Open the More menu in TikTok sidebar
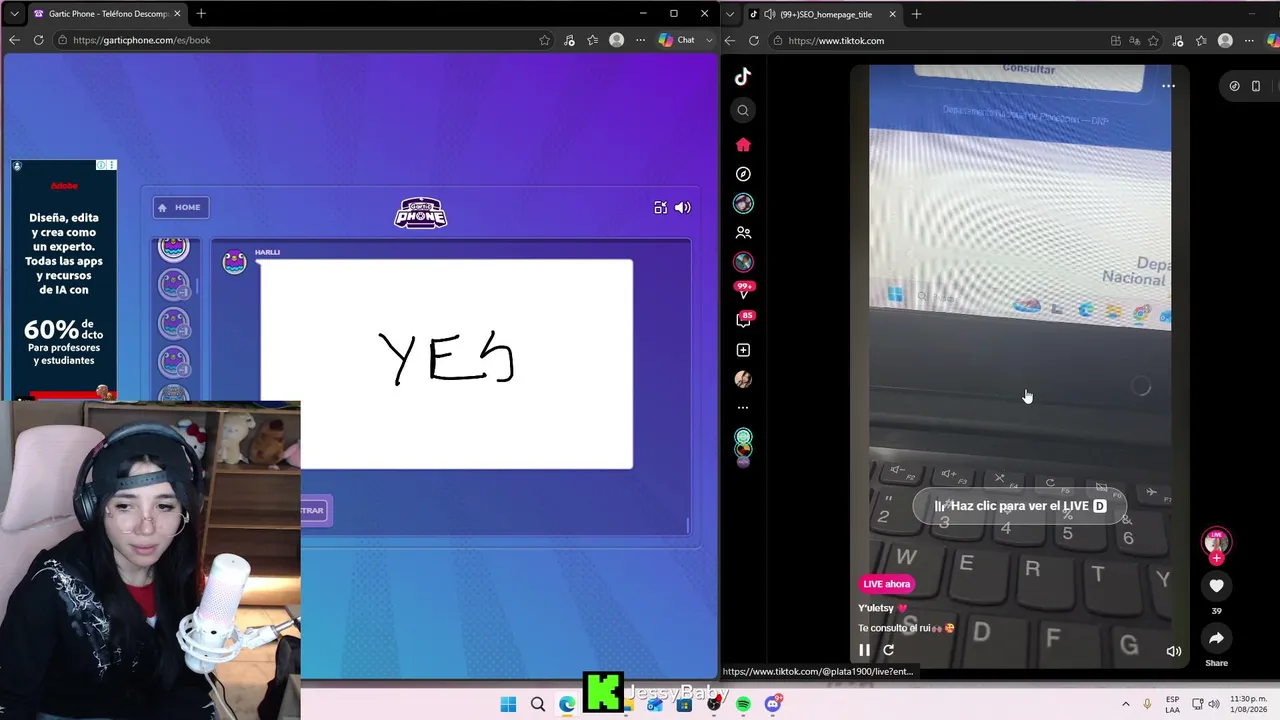The height and width of the screenshot is (720, 1280). (x=743, y=408)
